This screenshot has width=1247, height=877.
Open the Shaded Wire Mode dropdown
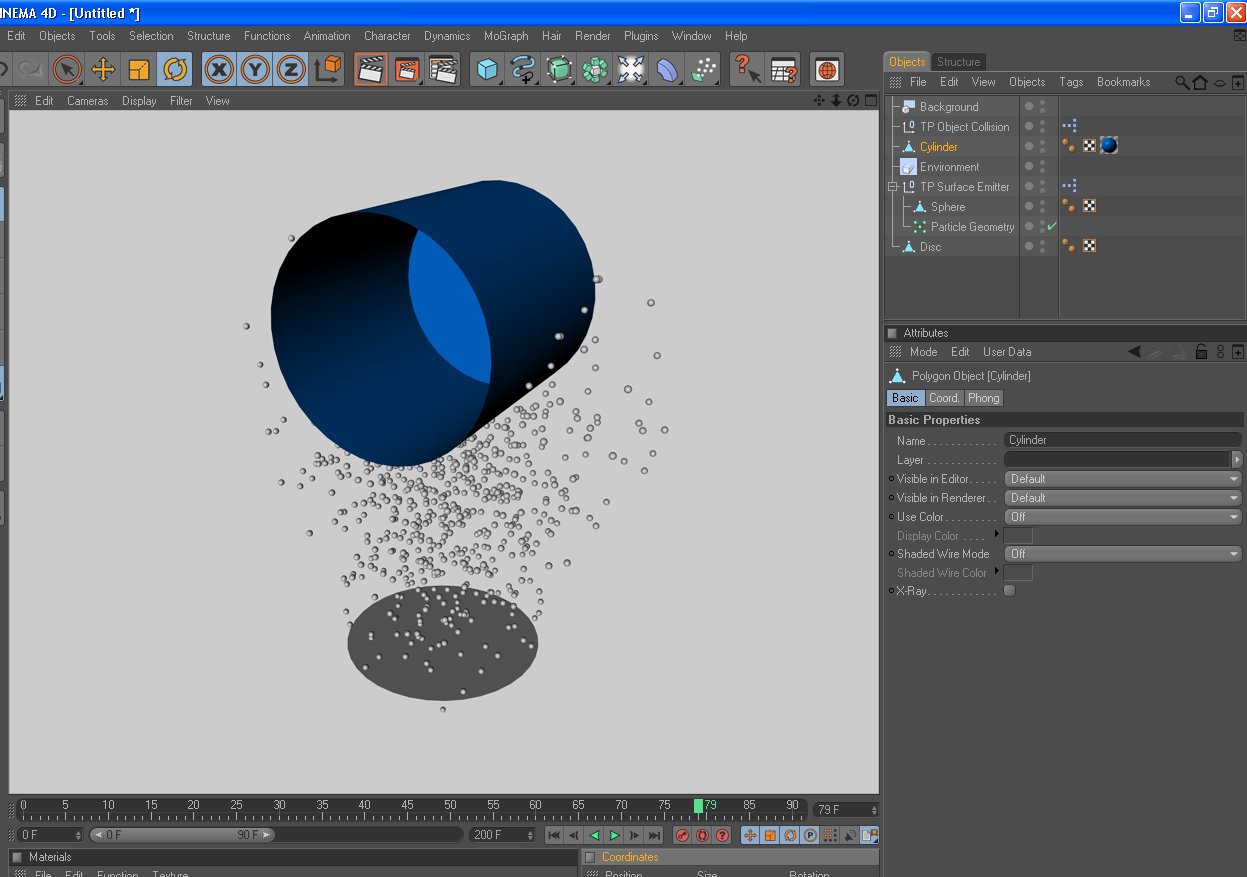point(1122,554)
